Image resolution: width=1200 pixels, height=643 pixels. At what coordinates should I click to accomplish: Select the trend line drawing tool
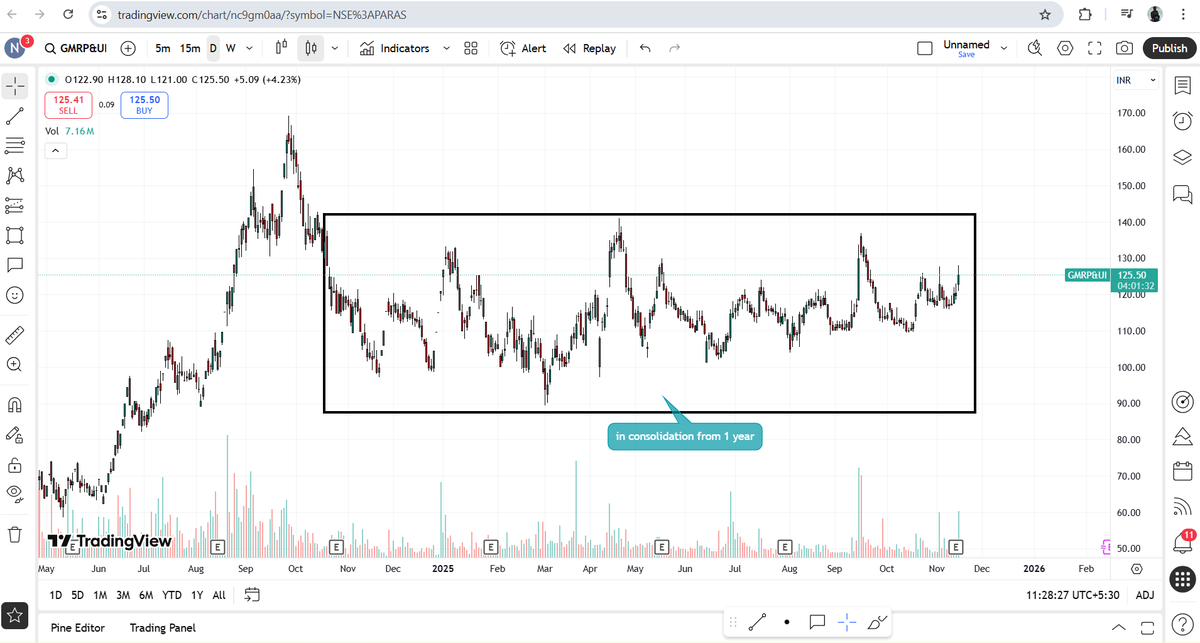click(x=15, y=117)
